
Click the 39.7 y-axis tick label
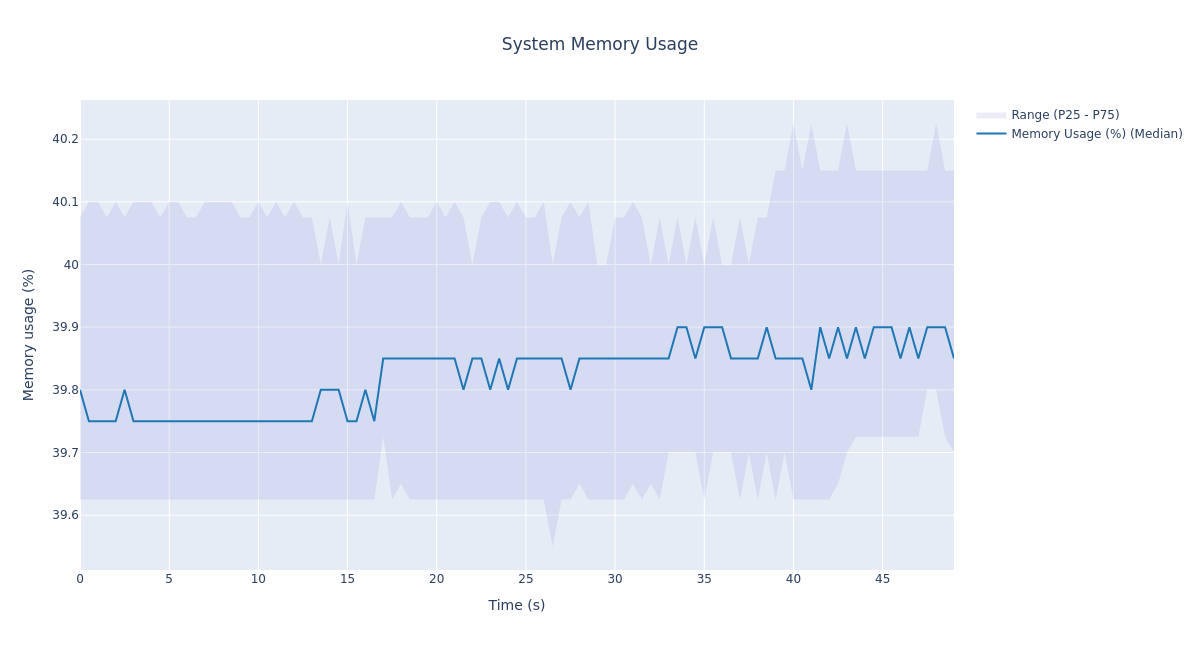tap(65, 453)
